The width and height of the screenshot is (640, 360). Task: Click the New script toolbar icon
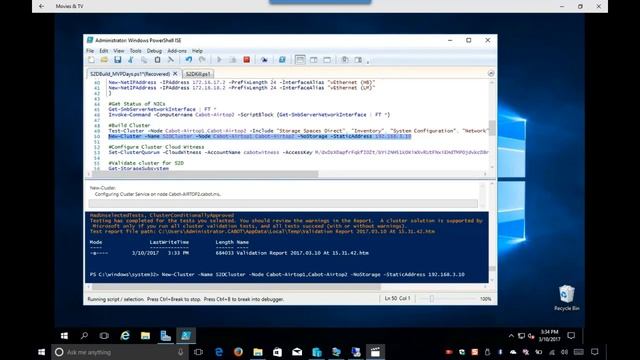tap(91, 60)
